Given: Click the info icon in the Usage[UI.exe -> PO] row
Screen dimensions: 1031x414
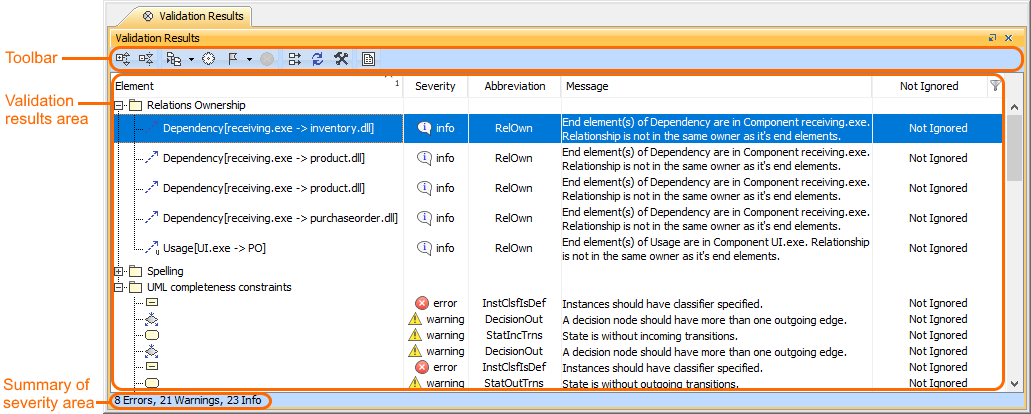Looking at the screenshot, I should point(425,248).
